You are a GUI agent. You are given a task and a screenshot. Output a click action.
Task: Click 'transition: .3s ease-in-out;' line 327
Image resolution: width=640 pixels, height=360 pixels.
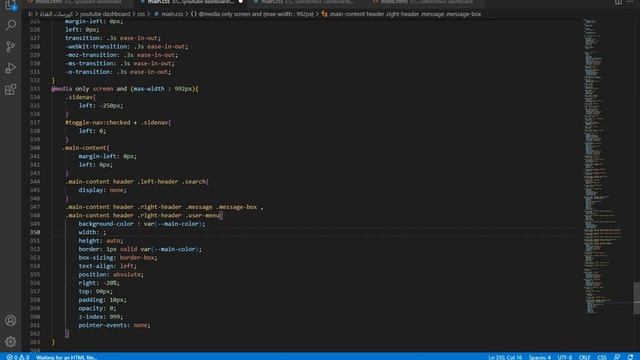[x=113, y=38]
